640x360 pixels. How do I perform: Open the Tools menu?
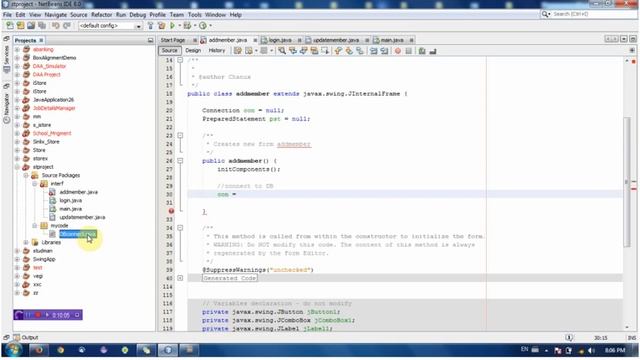[195, 15]
